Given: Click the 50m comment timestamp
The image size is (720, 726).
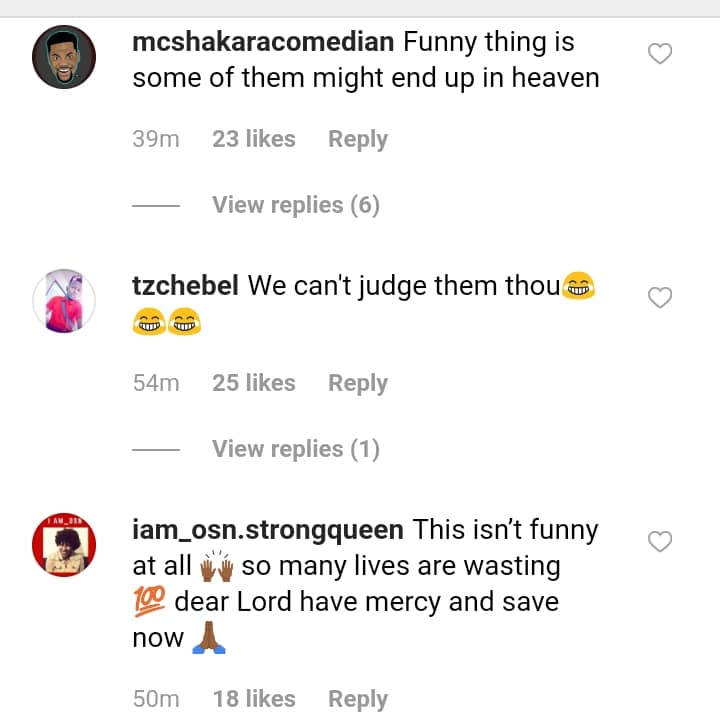Looking at the screenshot, I should point(155,699).
